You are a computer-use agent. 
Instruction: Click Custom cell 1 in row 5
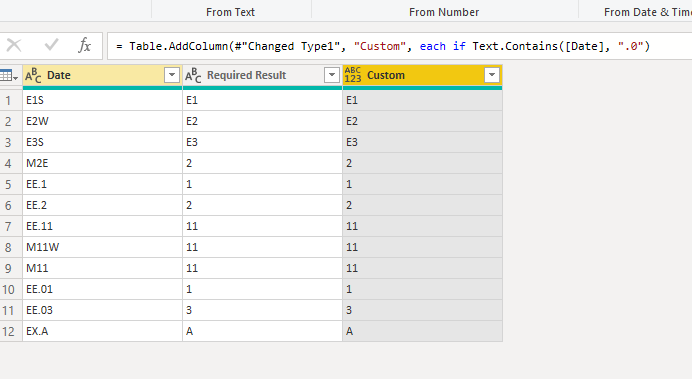[422, 184]
